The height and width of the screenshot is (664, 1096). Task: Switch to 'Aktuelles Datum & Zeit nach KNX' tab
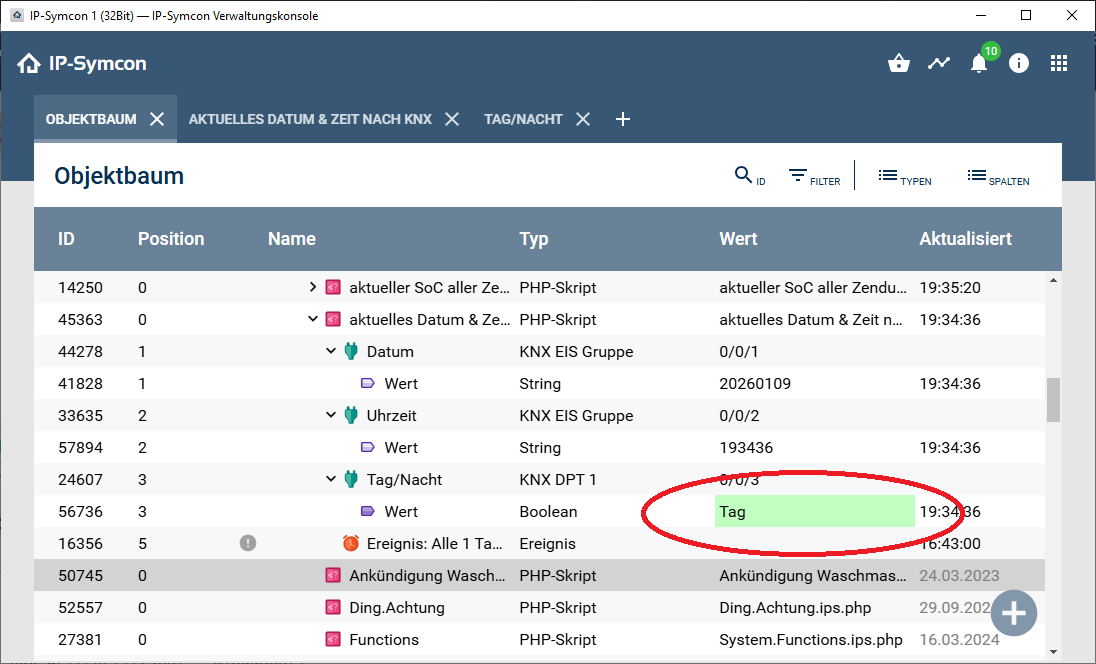(310, 119)
